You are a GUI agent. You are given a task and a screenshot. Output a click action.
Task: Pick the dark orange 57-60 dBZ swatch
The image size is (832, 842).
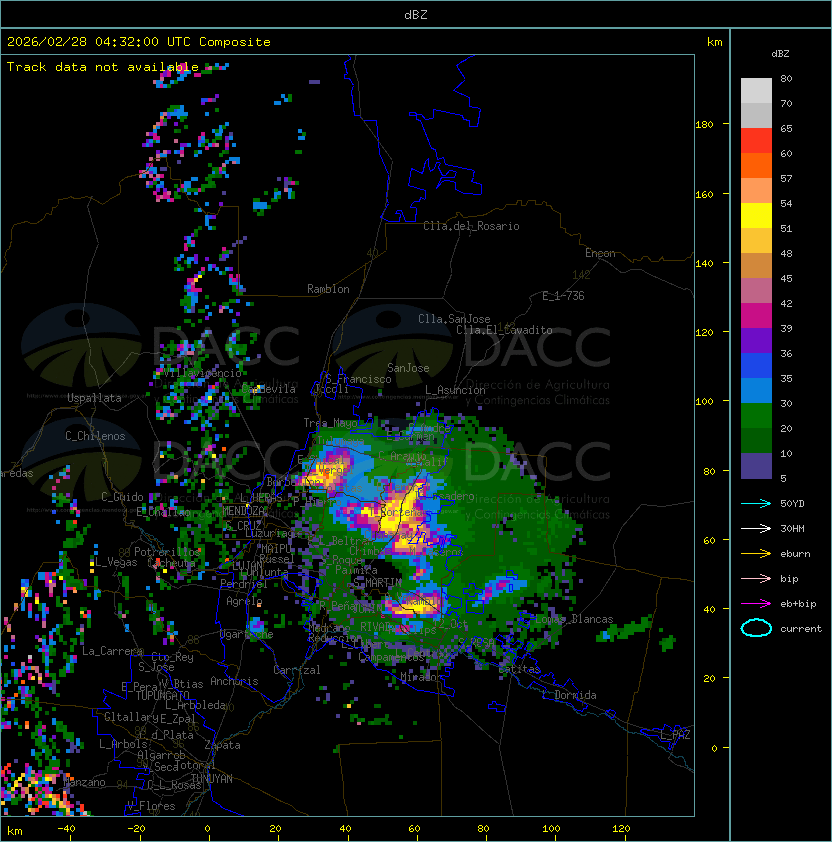pos(756,166)
